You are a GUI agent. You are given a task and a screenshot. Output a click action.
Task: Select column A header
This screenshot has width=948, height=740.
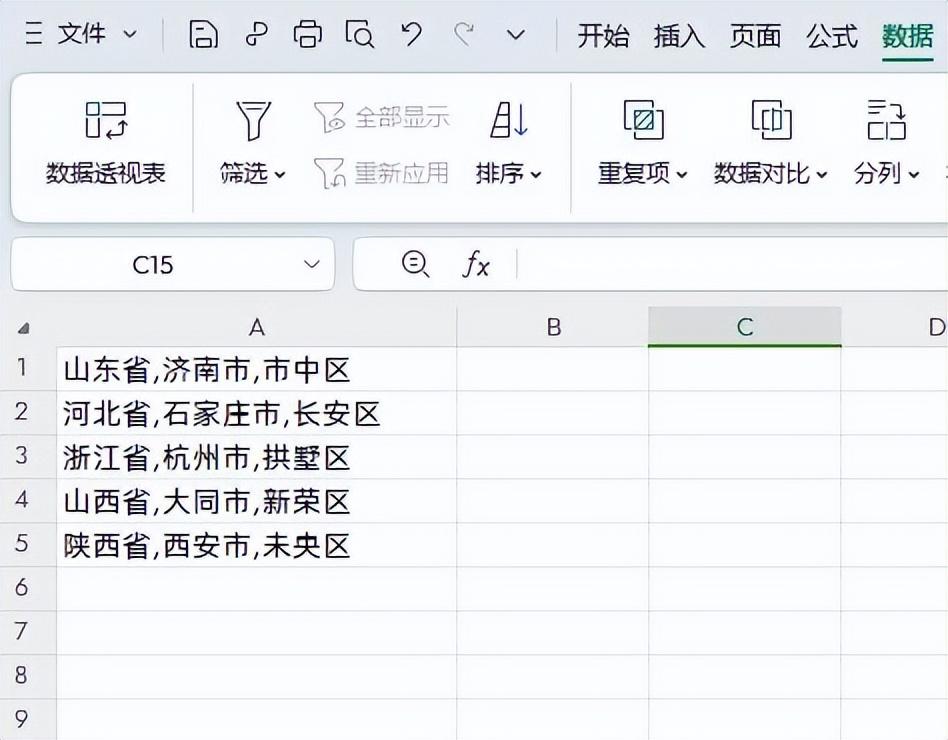[256, 327]
